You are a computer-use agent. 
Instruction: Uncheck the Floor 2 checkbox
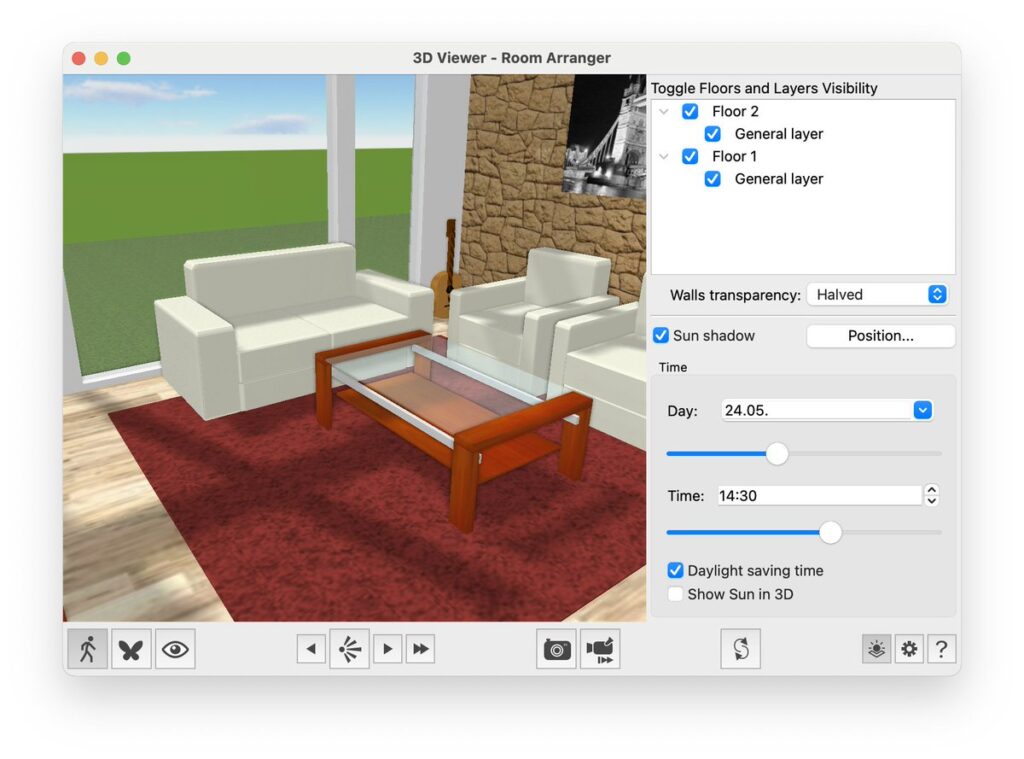click(x=690, y=111)
